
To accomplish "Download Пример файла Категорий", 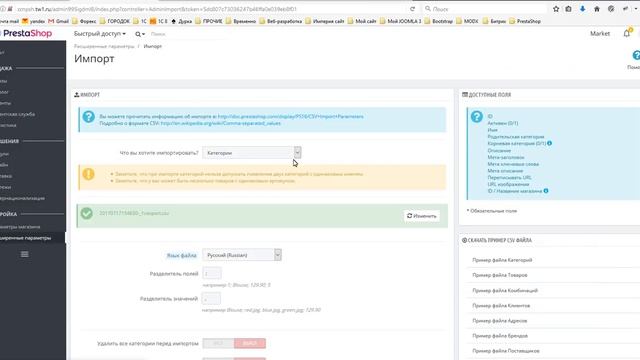I will click(x=502, y=260).
